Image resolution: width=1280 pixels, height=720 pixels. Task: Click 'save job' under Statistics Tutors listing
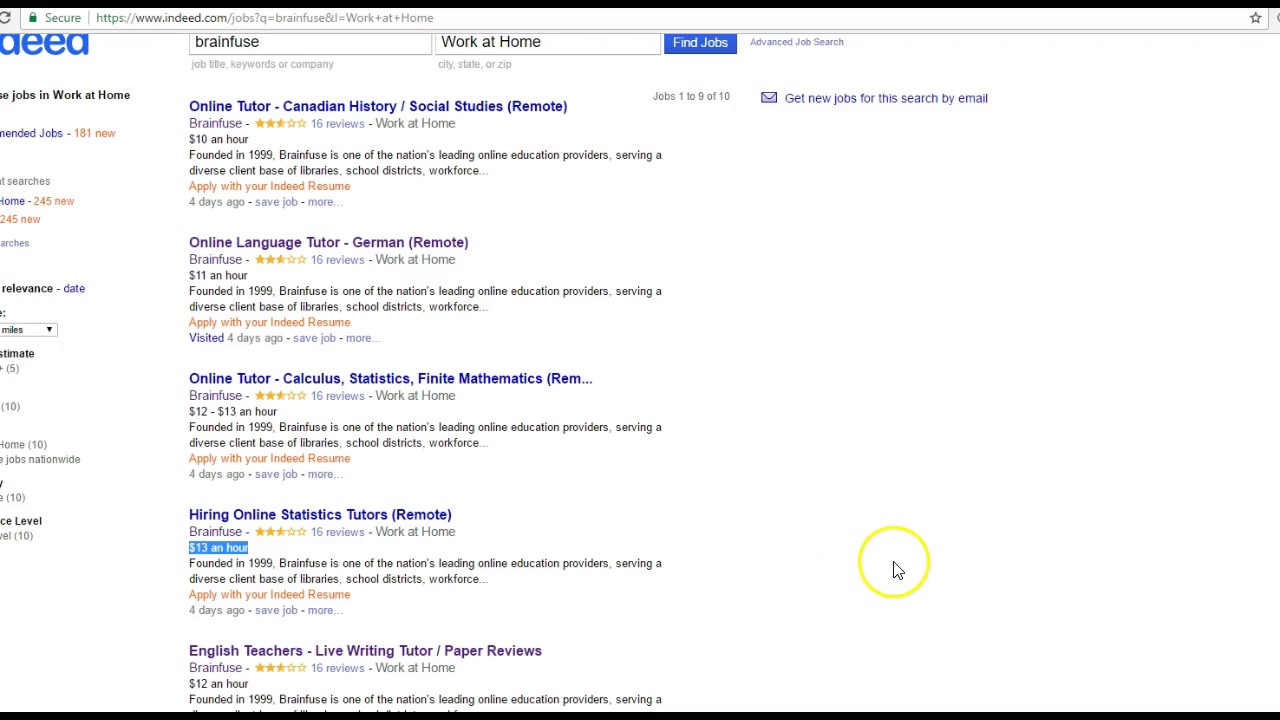(276, 610)
